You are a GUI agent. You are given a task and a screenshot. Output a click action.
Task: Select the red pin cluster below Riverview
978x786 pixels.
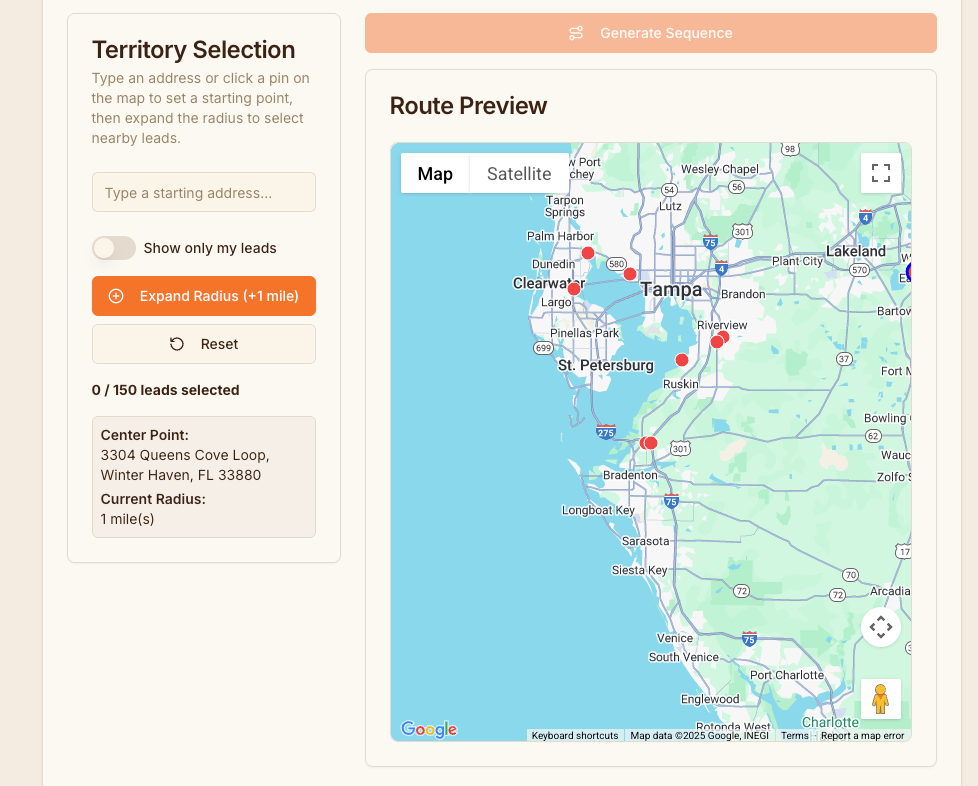point(719,340)
